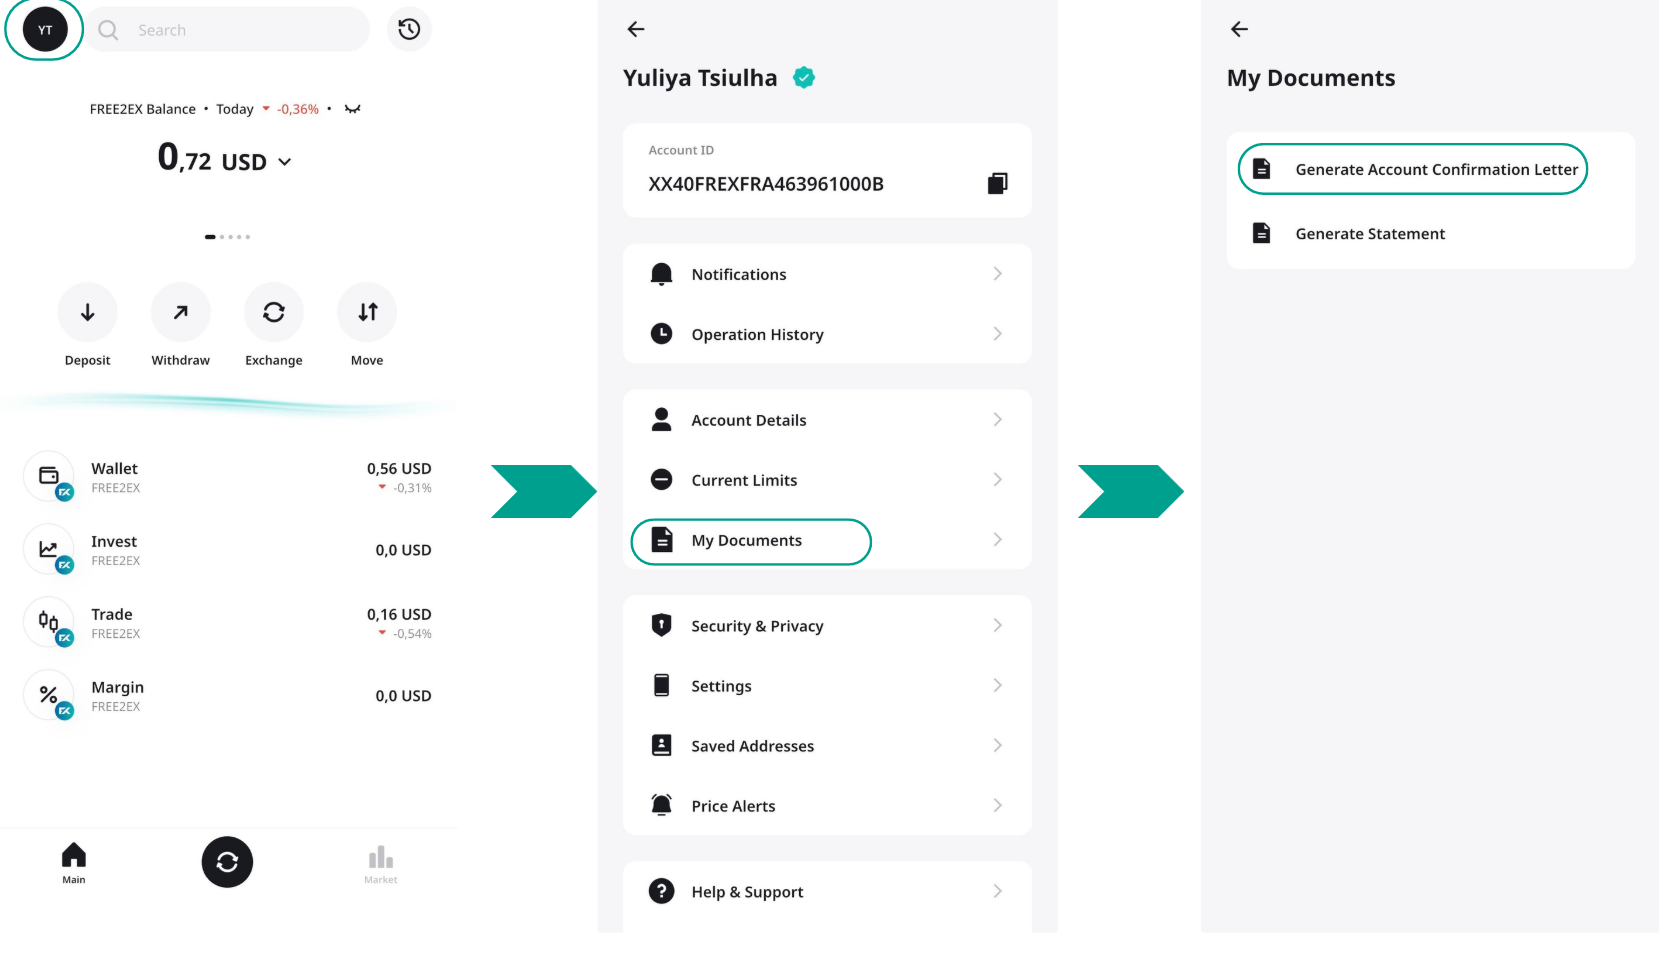
Task: Tap the Withdraw arrow icon
Action: pyautogui.click(x=180, y=313)
